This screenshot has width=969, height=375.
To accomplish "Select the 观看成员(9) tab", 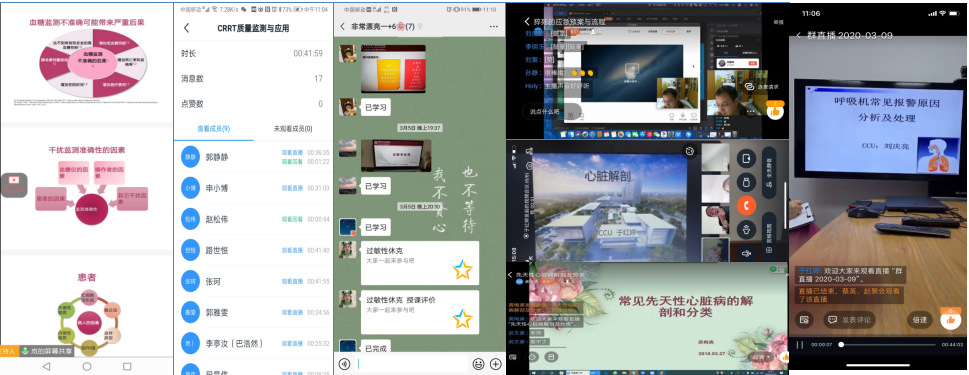I will (x=213, y=128).
